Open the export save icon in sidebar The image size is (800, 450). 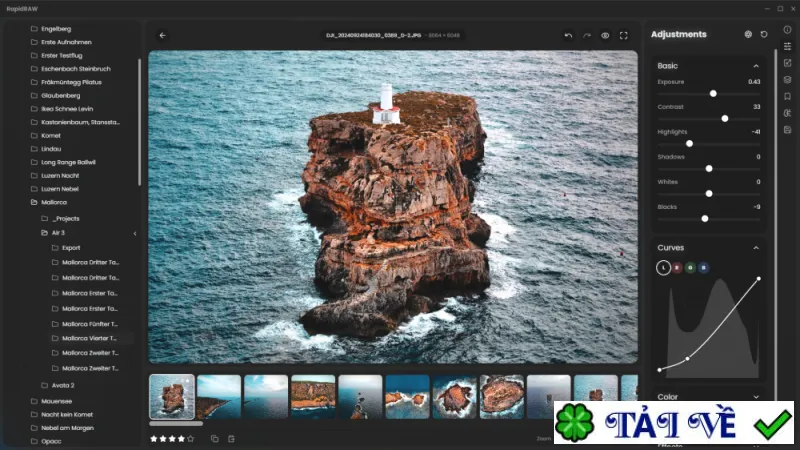click(787, 130)
